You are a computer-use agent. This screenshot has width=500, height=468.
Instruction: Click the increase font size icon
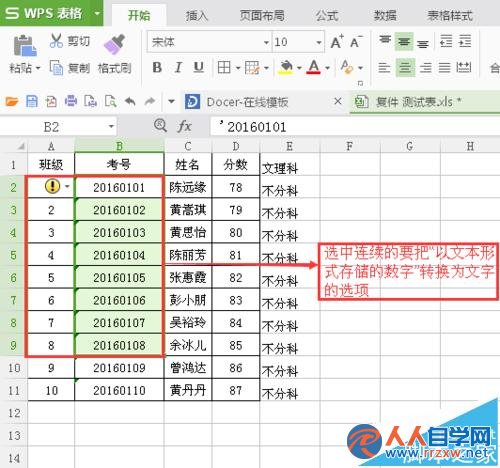click(x=337, y=42)
